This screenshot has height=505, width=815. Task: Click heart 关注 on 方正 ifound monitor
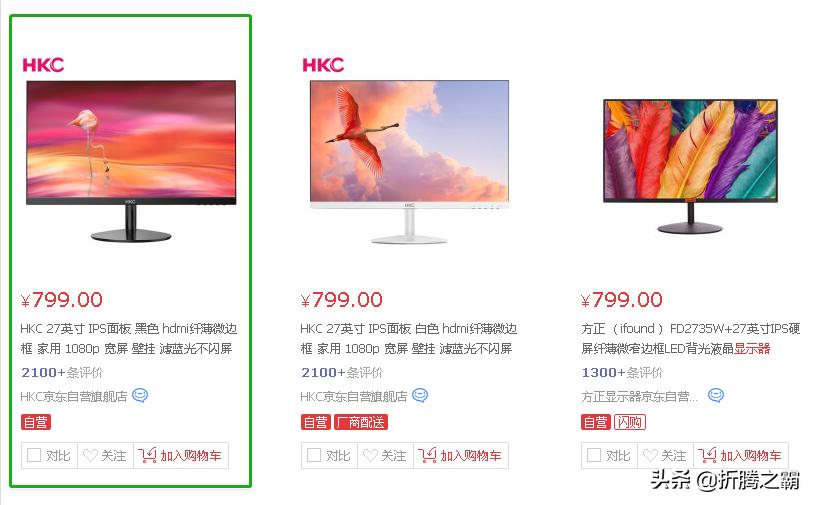665,456
